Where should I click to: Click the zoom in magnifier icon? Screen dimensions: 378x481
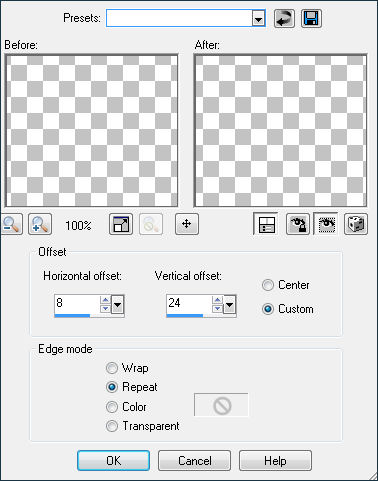click(40, 224)
